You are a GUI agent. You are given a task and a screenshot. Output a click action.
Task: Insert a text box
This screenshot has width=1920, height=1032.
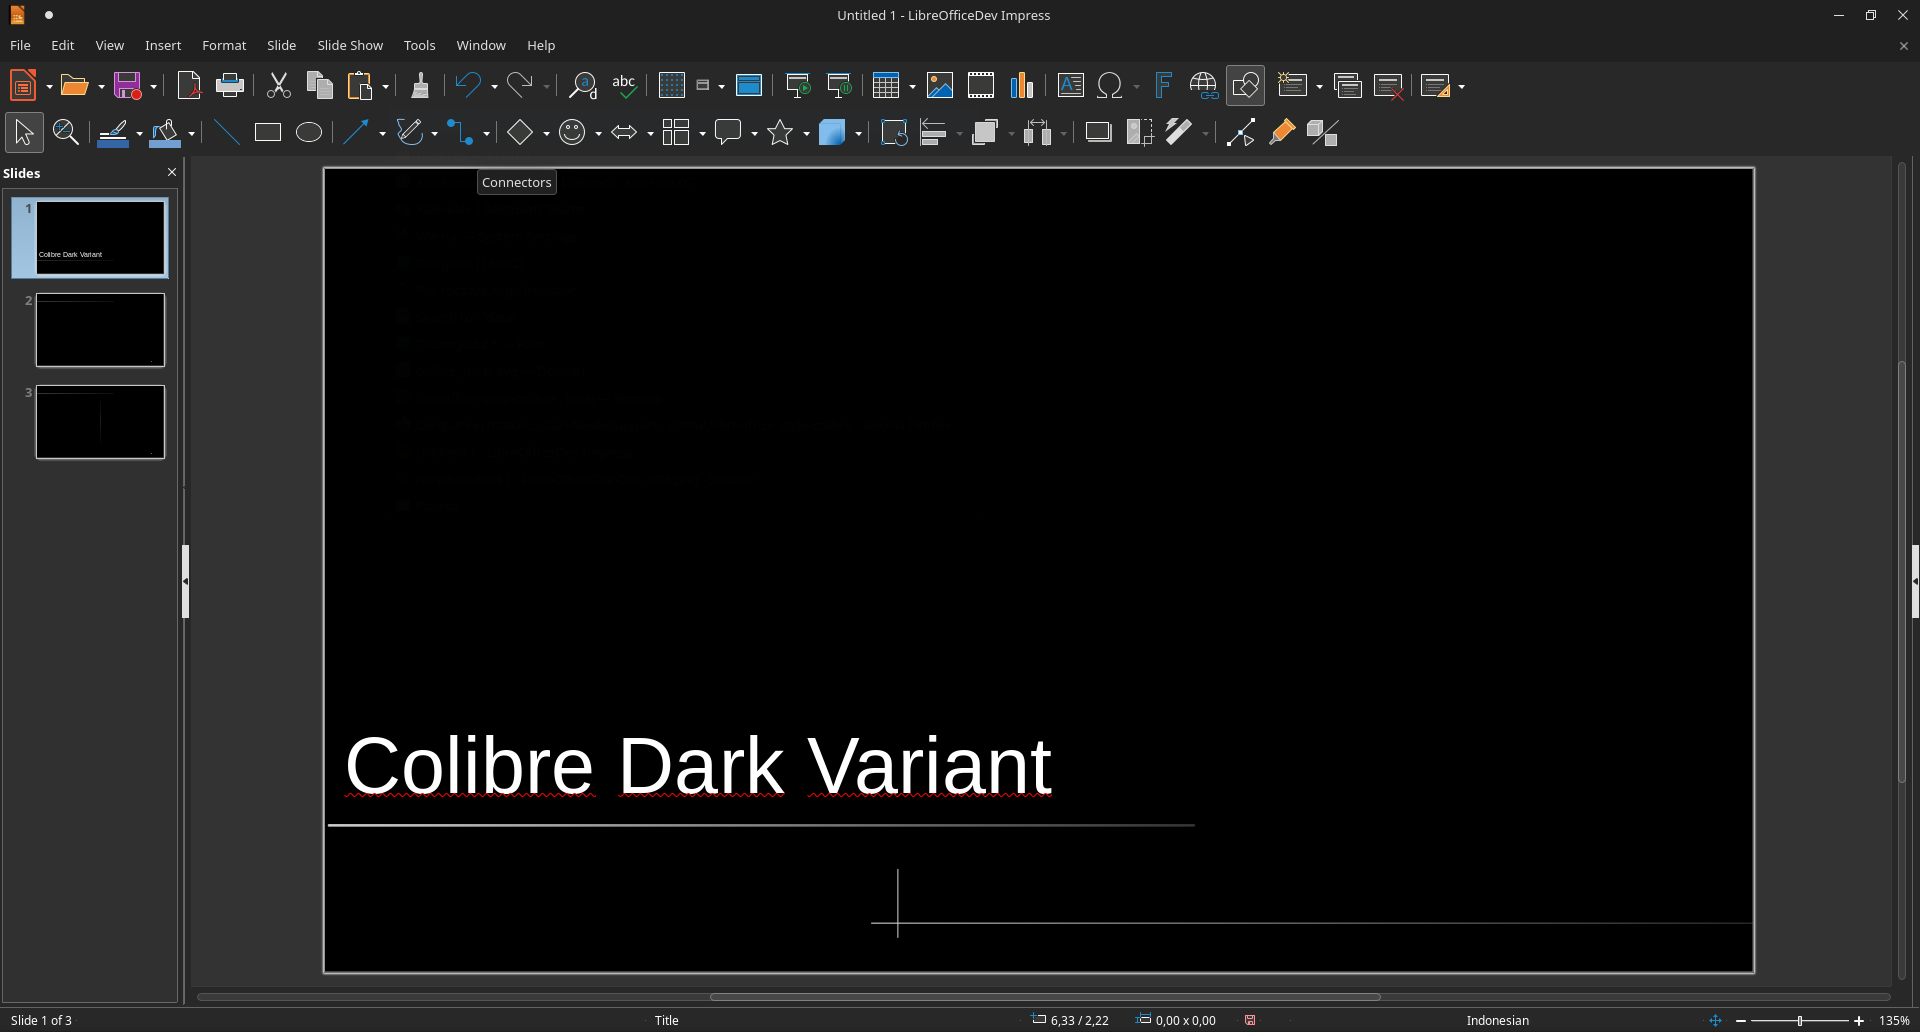point(1071,86)
